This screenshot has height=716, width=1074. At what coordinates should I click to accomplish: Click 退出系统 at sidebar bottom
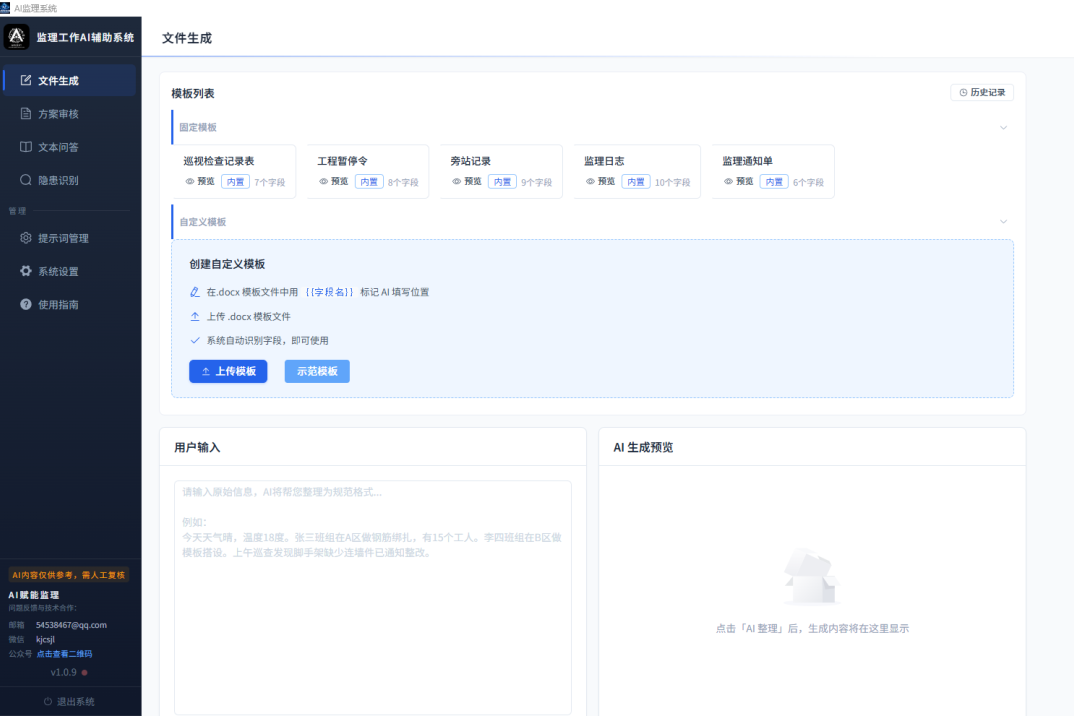[70, 701]
